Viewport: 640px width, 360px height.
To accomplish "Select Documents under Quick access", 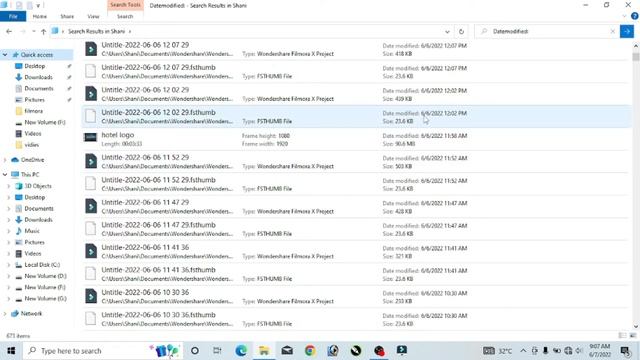I will coord(38,89).
